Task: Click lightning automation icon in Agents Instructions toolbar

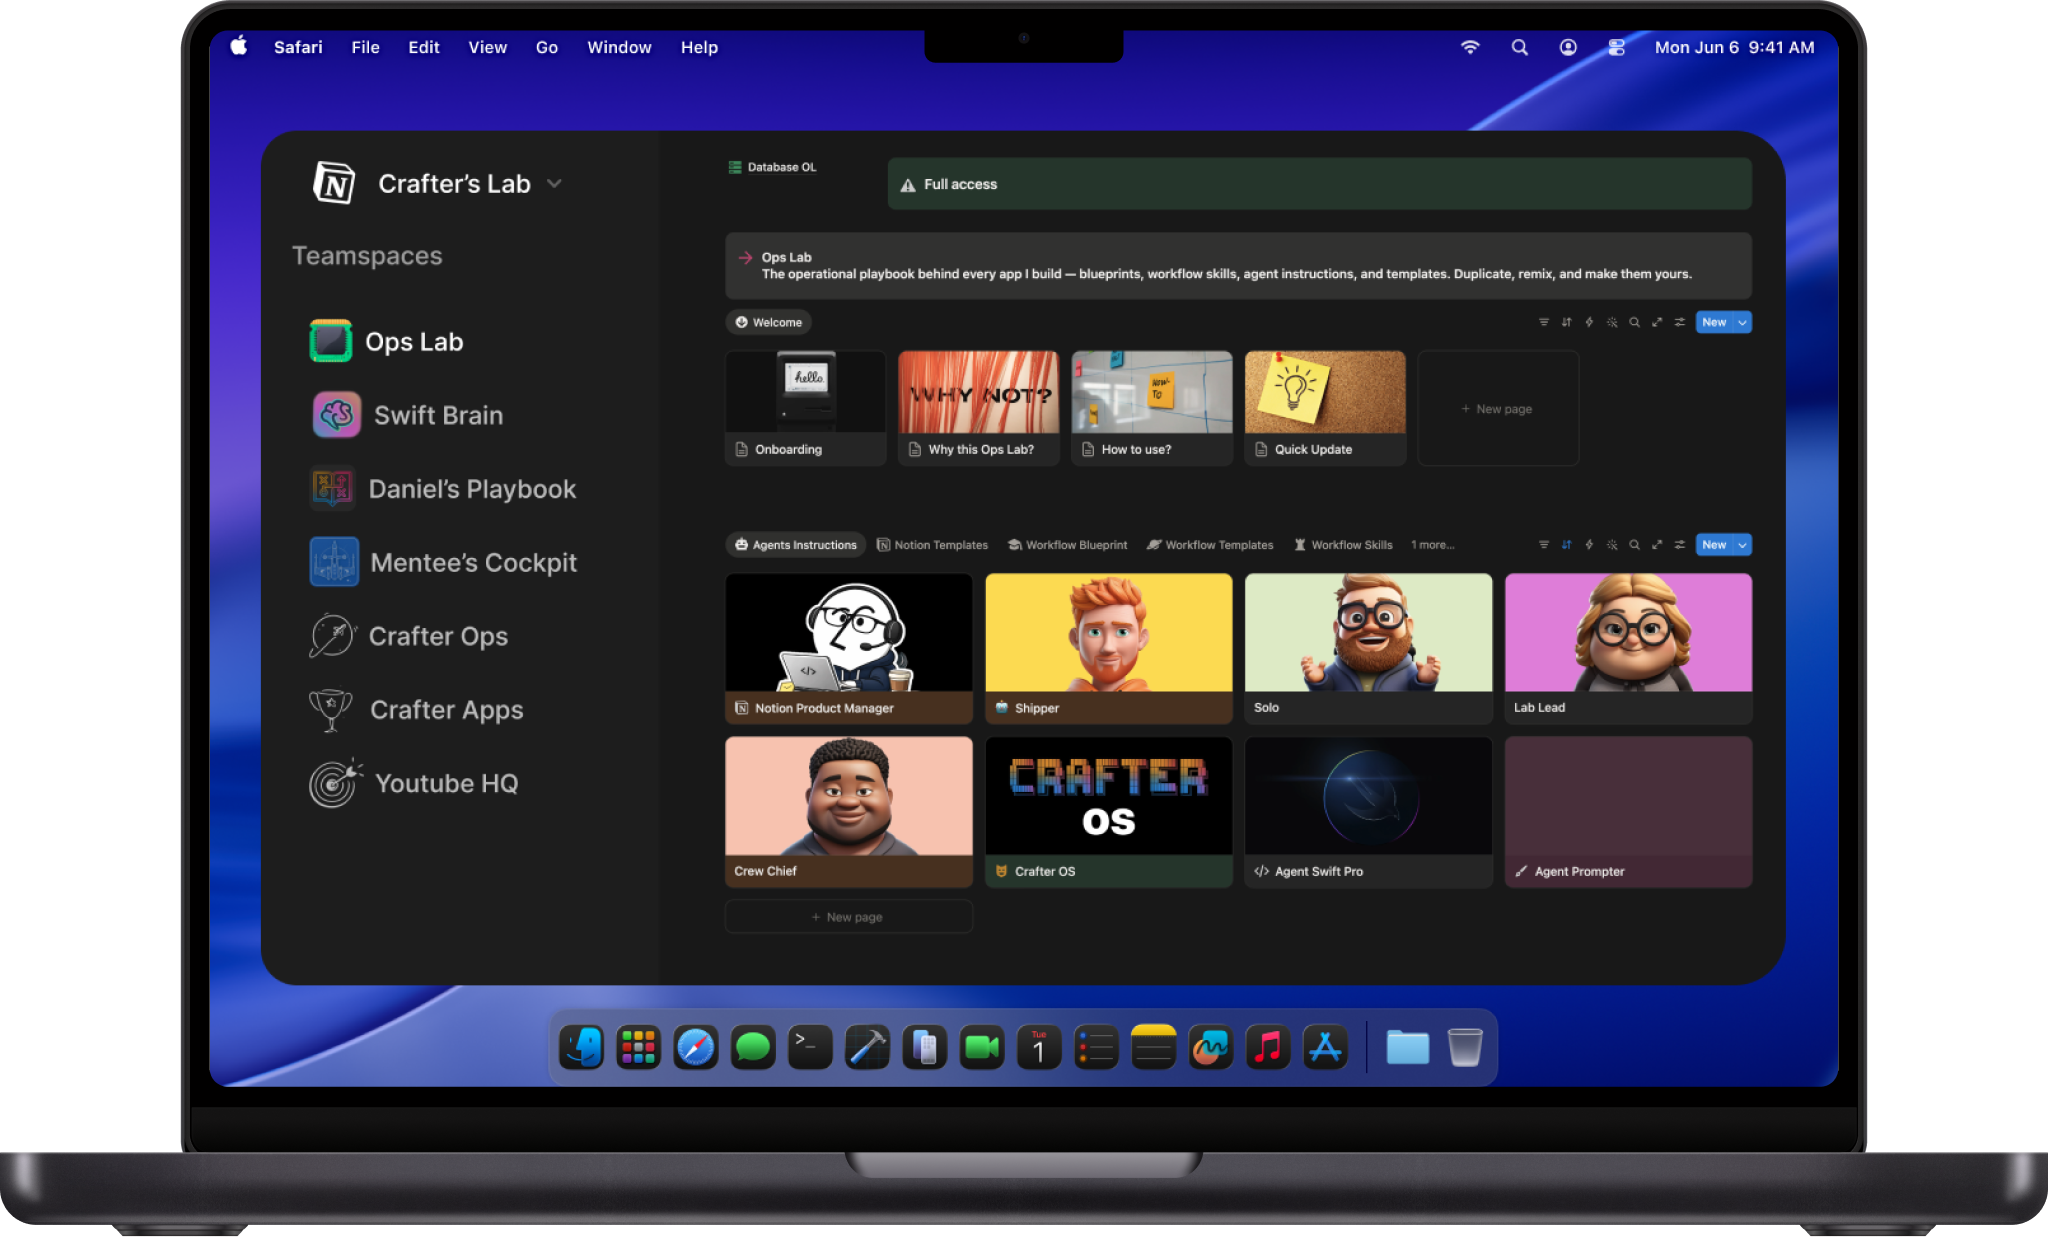Action: coord(1589,545)
